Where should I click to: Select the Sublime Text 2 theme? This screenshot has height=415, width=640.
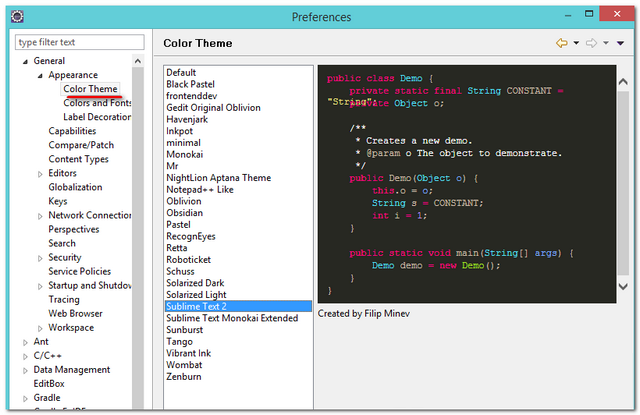pyautogui.click(x=238, y=306)
